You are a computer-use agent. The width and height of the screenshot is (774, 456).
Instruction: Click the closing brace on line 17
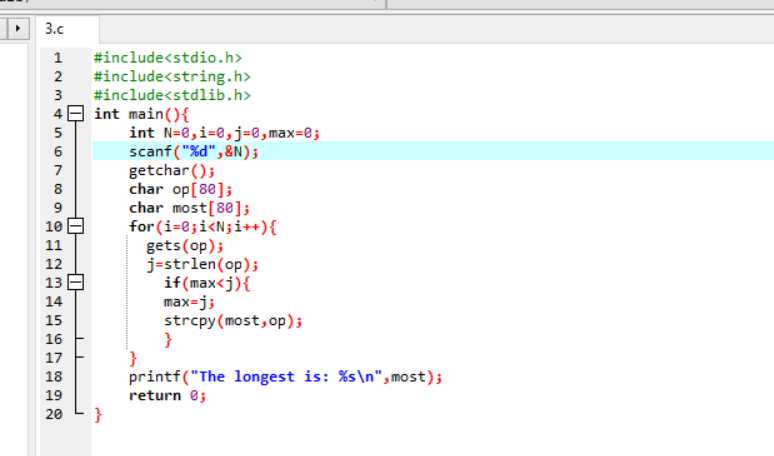133,358
